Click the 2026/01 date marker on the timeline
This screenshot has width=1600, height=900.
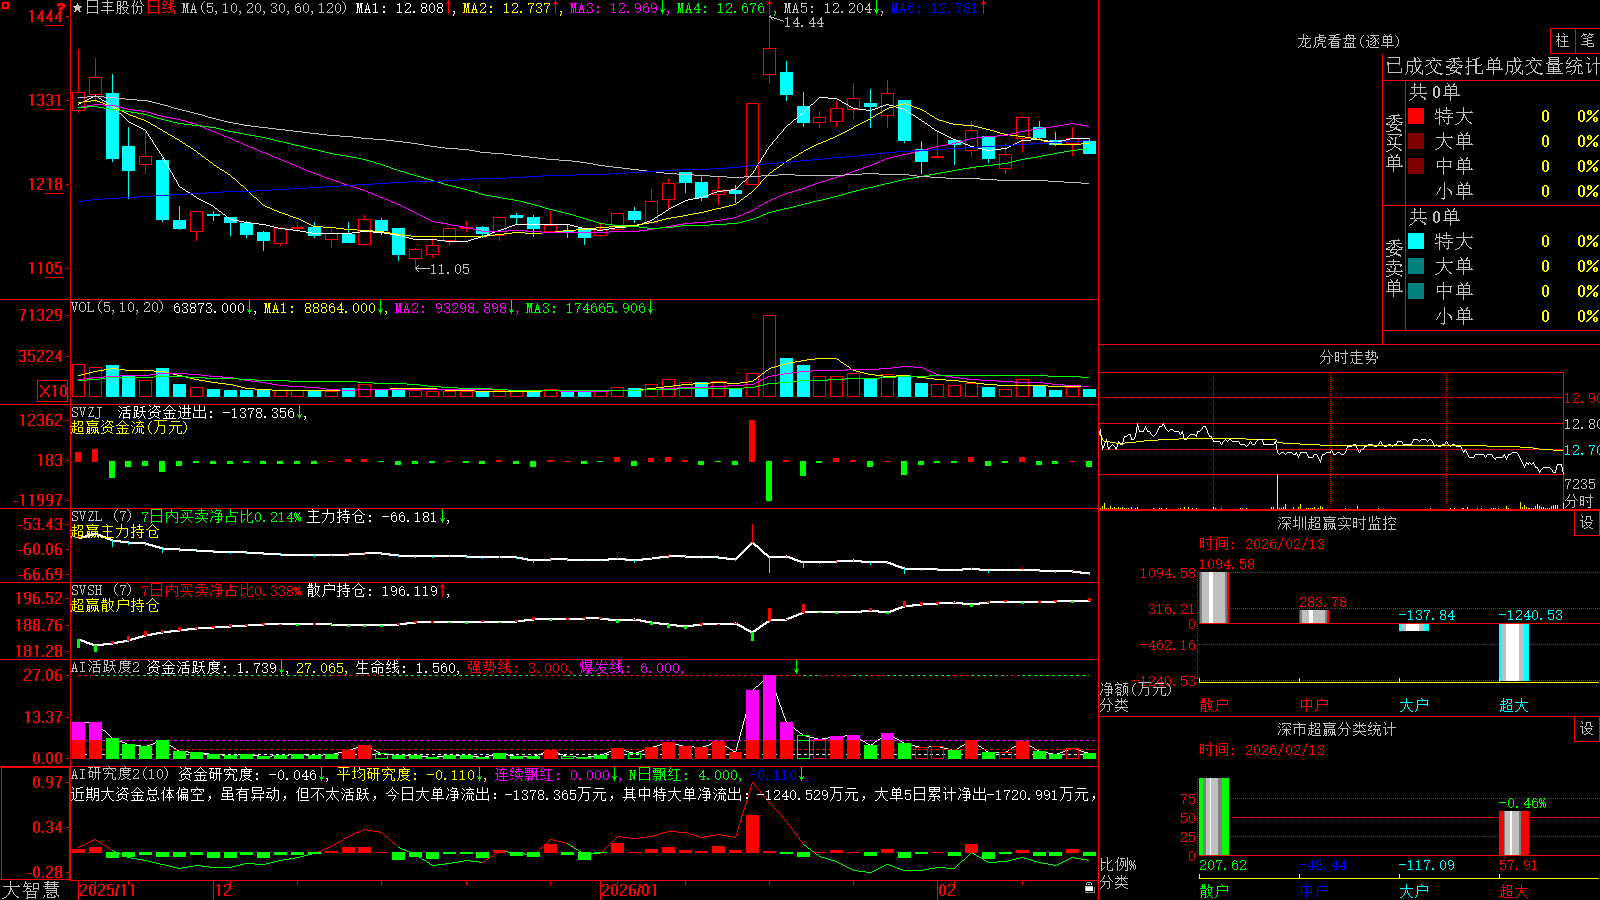[630, 890]
